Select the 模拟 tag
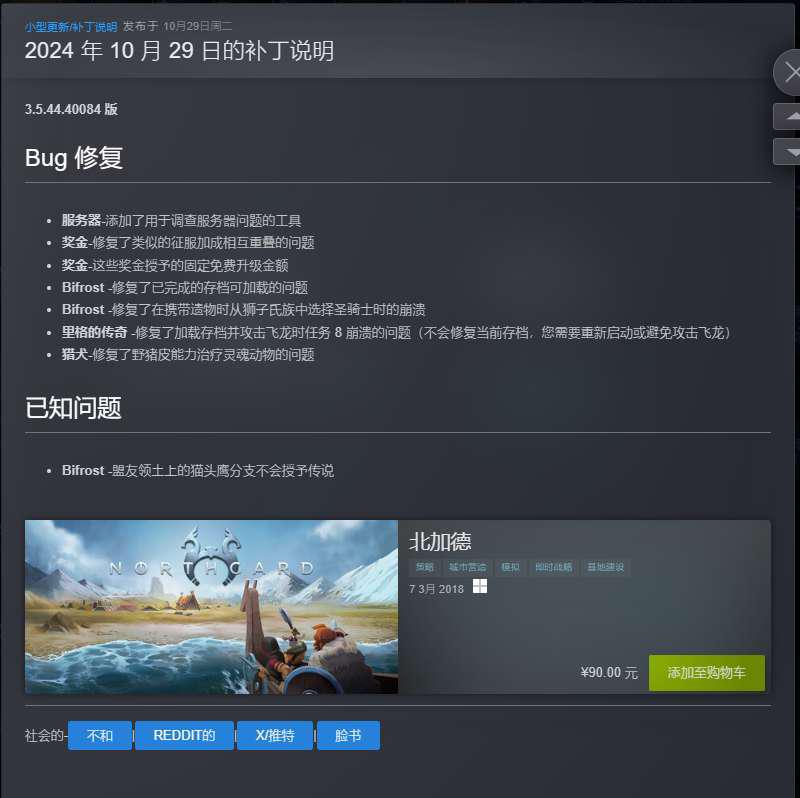The height and width of the screenshot is (798, 800). click(x=510, y=567)
